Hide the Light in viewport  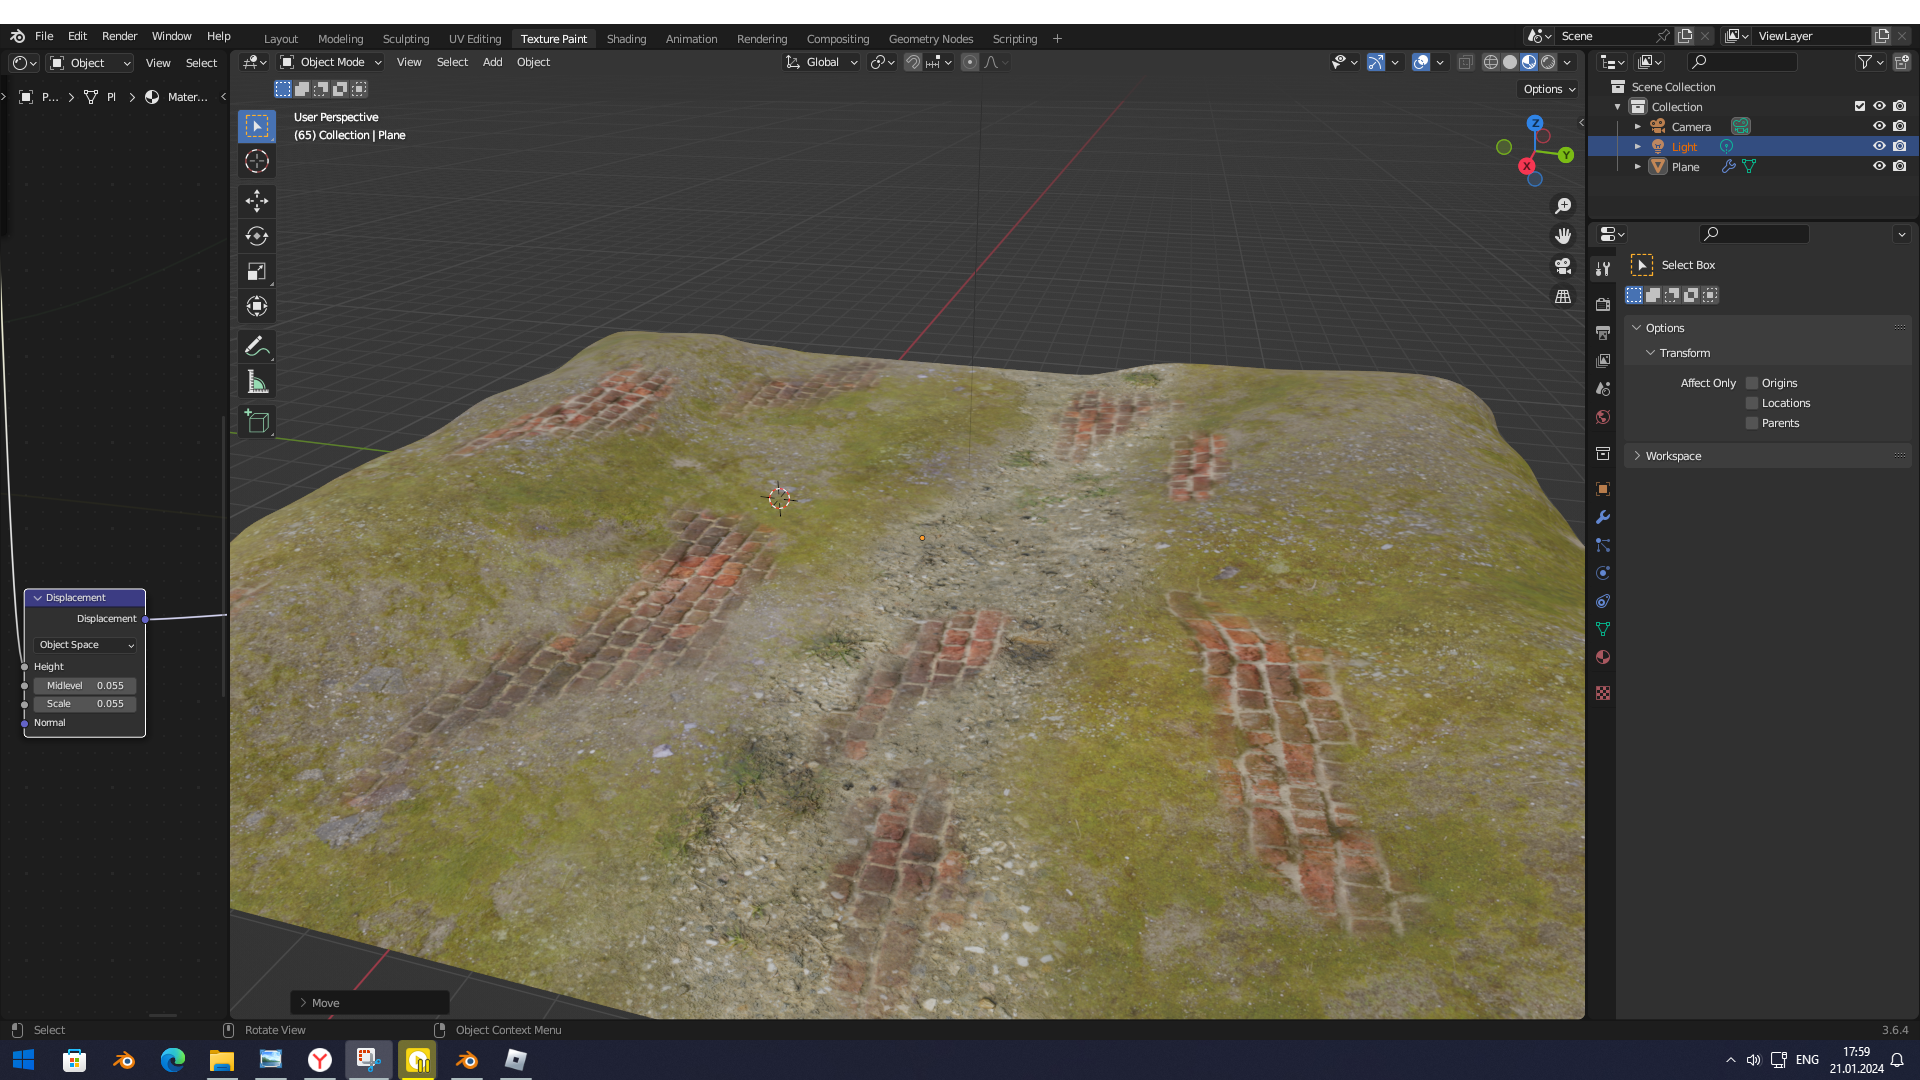click(1879, 146)
